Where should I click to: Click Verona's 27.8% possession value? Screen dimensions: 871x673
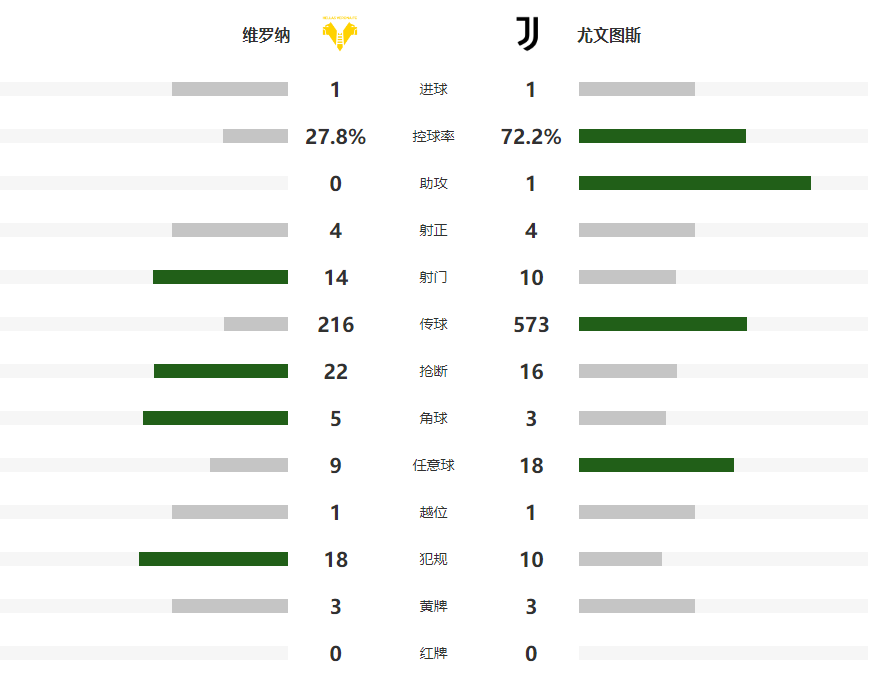pos(335,137)
